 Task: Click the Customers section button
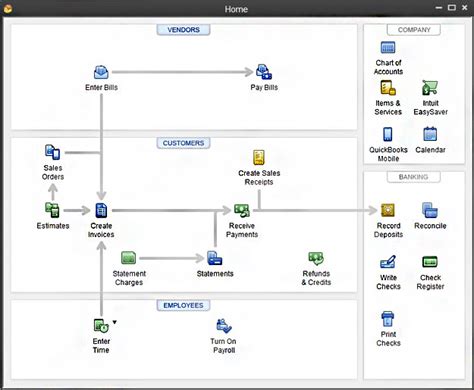point(183,143)
